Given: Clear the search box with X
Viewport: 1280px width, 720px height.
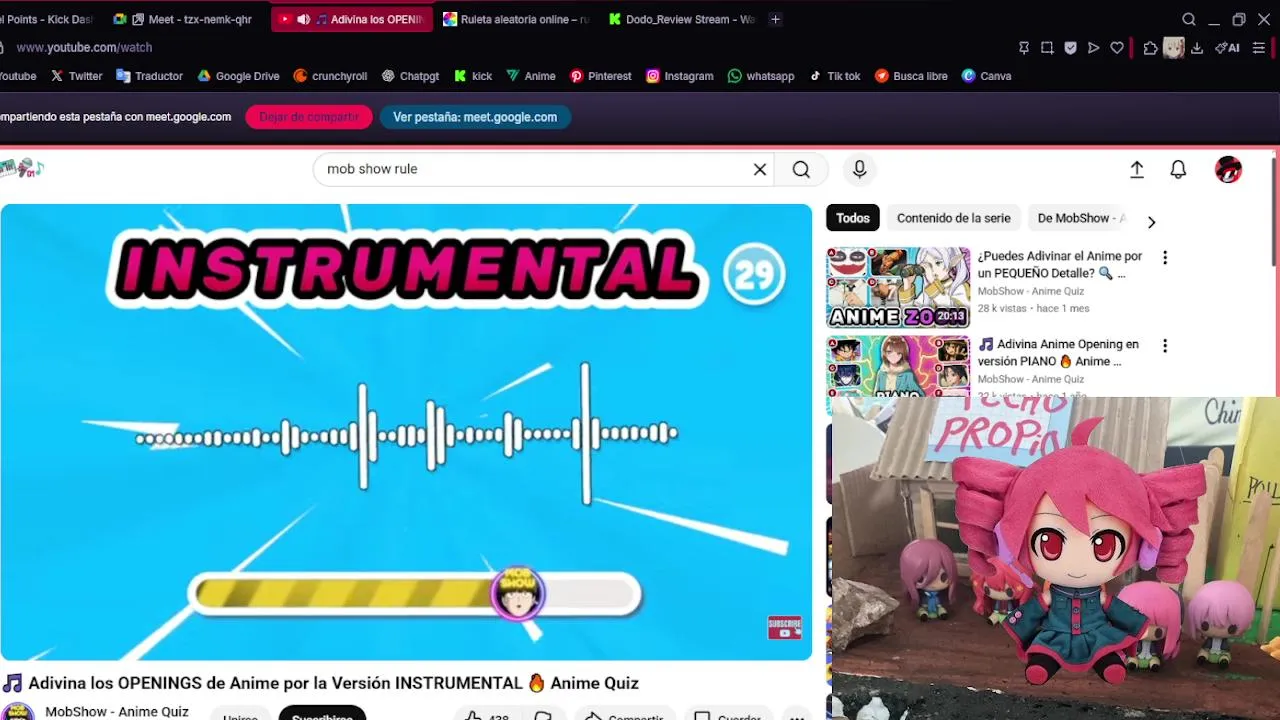Looking at the screenshot, I should point(760,170).
